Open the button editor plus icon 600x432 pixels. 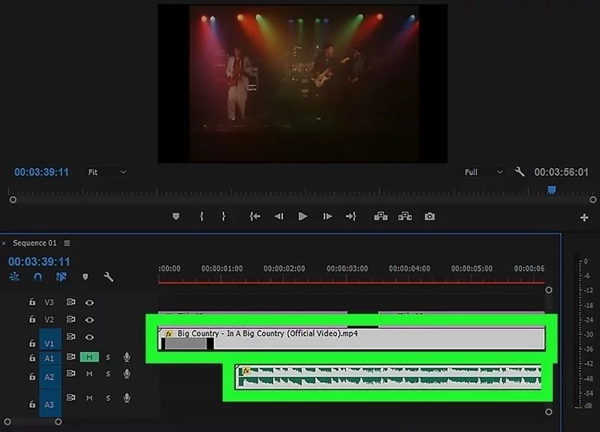tap(584, 218)
